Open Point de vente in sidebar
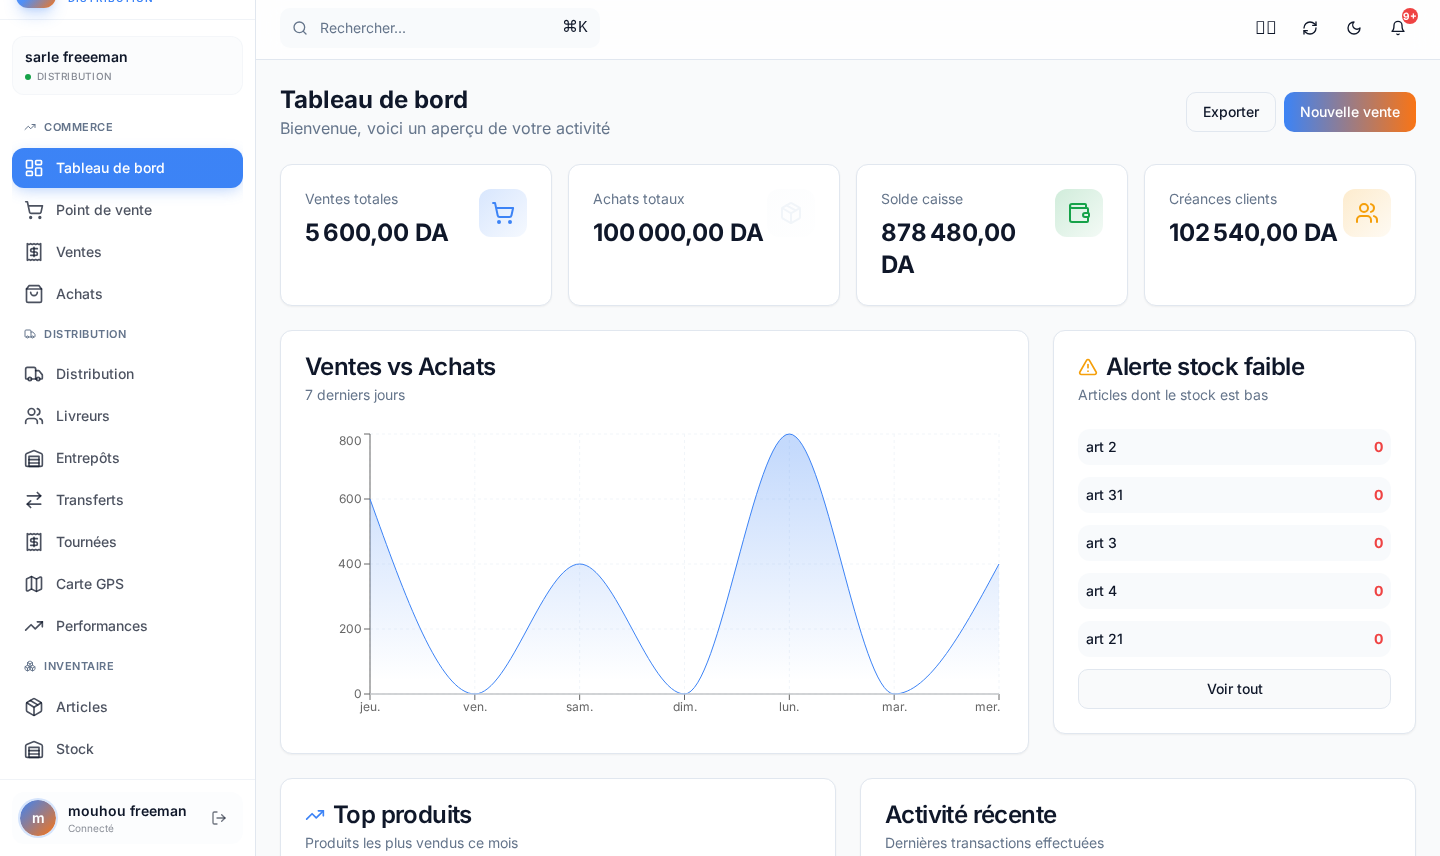The width and height of the screenshot is (1440, 856). [127, 210]
